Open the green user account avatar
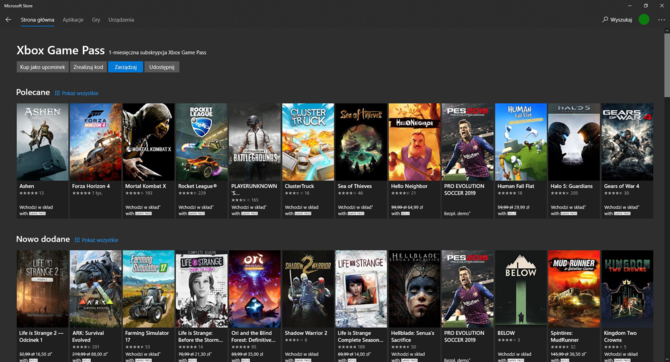Screen dimensions: 670x362 644,20
